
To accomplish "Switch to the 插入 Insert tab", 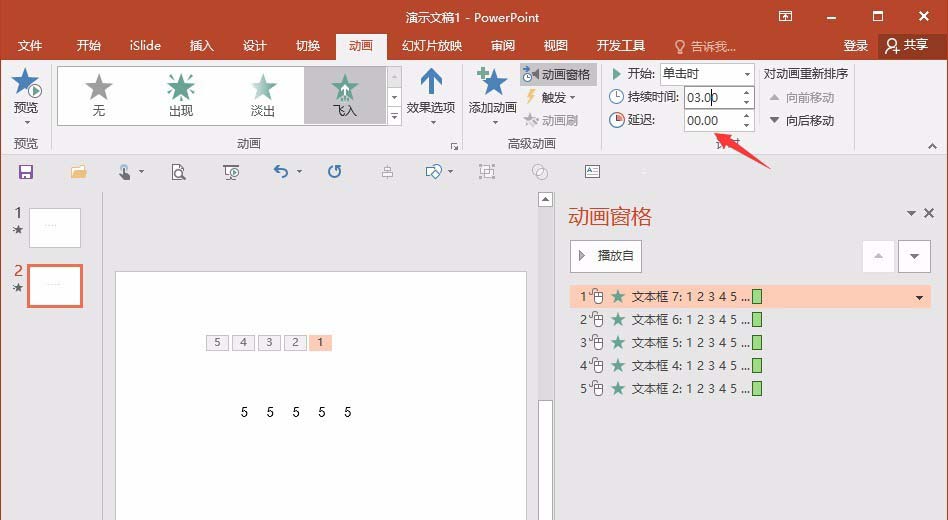I will point(201,45).
